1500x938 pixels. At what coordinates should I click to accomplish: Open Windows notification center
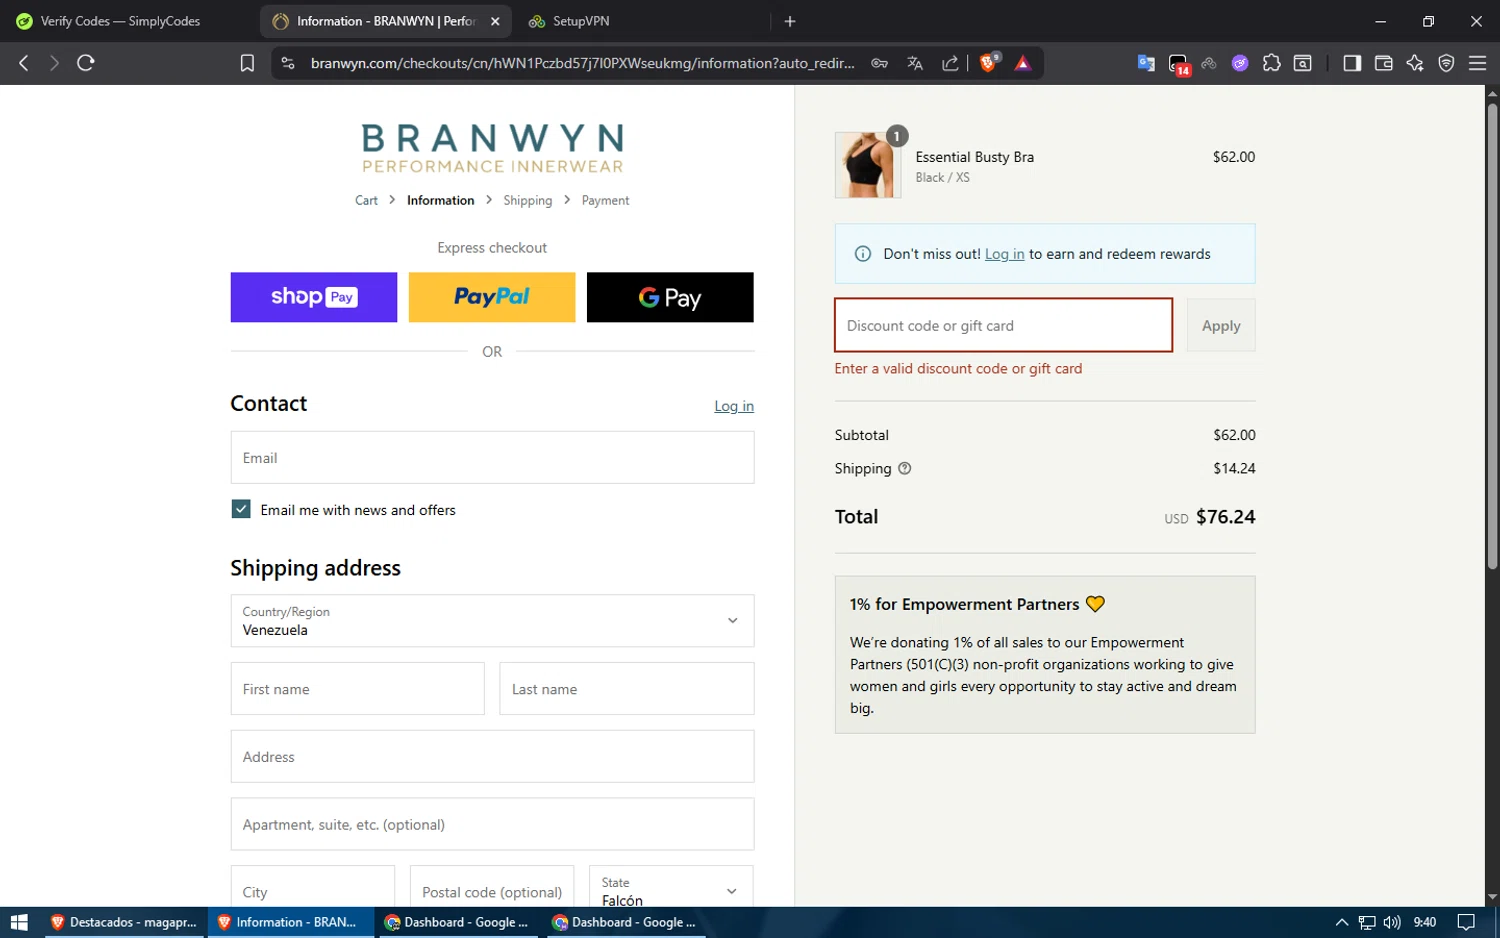[x=1466, y=922]
